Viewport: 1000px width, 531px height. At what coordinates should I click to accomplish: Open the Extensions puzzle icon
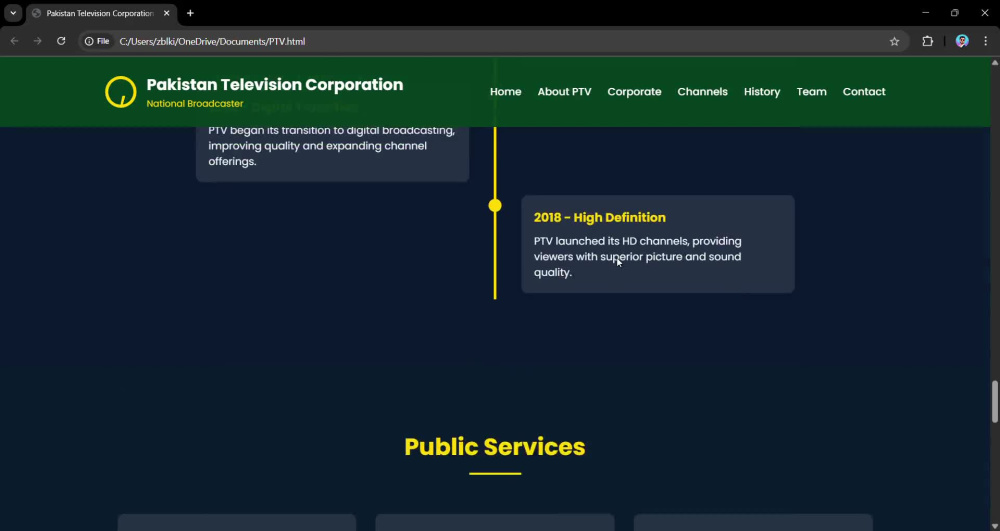click(927, 41)
